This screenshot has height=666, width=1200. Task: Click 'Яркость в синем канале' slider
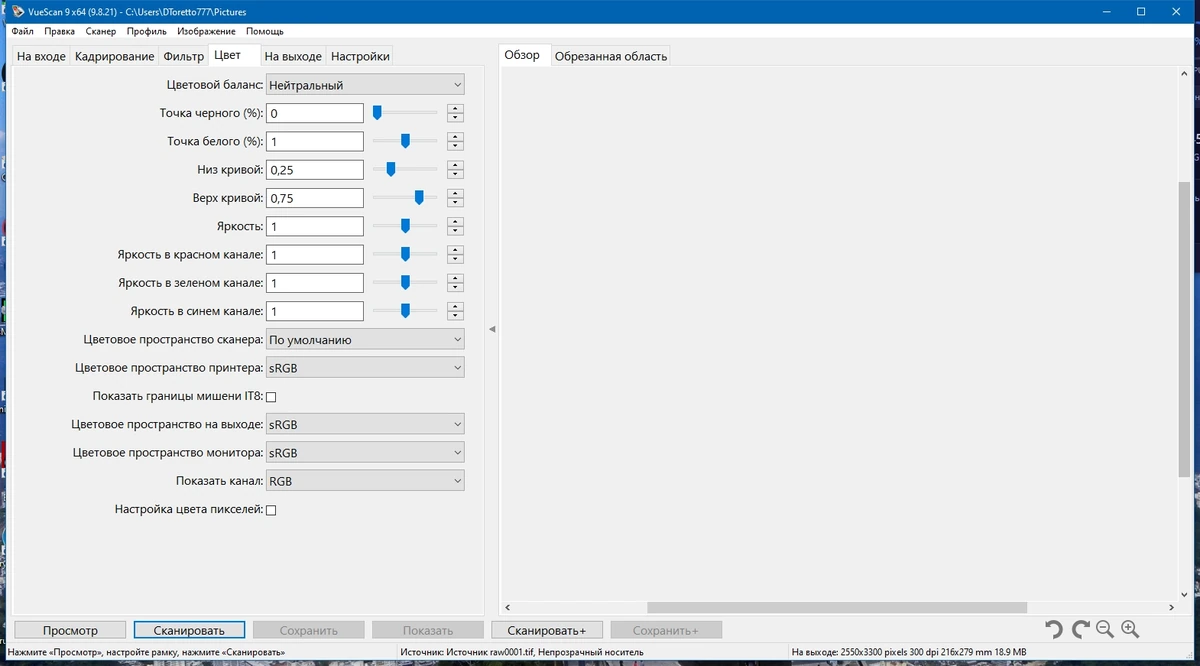click(x=405, y=311)
